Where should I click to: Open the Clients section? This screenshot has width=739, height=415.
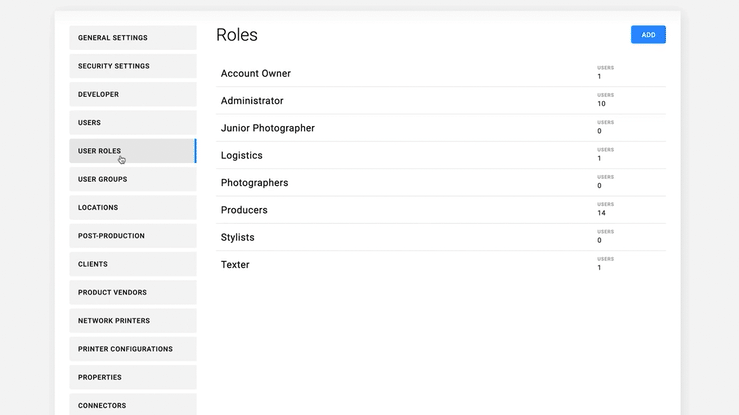coord(133,264)
